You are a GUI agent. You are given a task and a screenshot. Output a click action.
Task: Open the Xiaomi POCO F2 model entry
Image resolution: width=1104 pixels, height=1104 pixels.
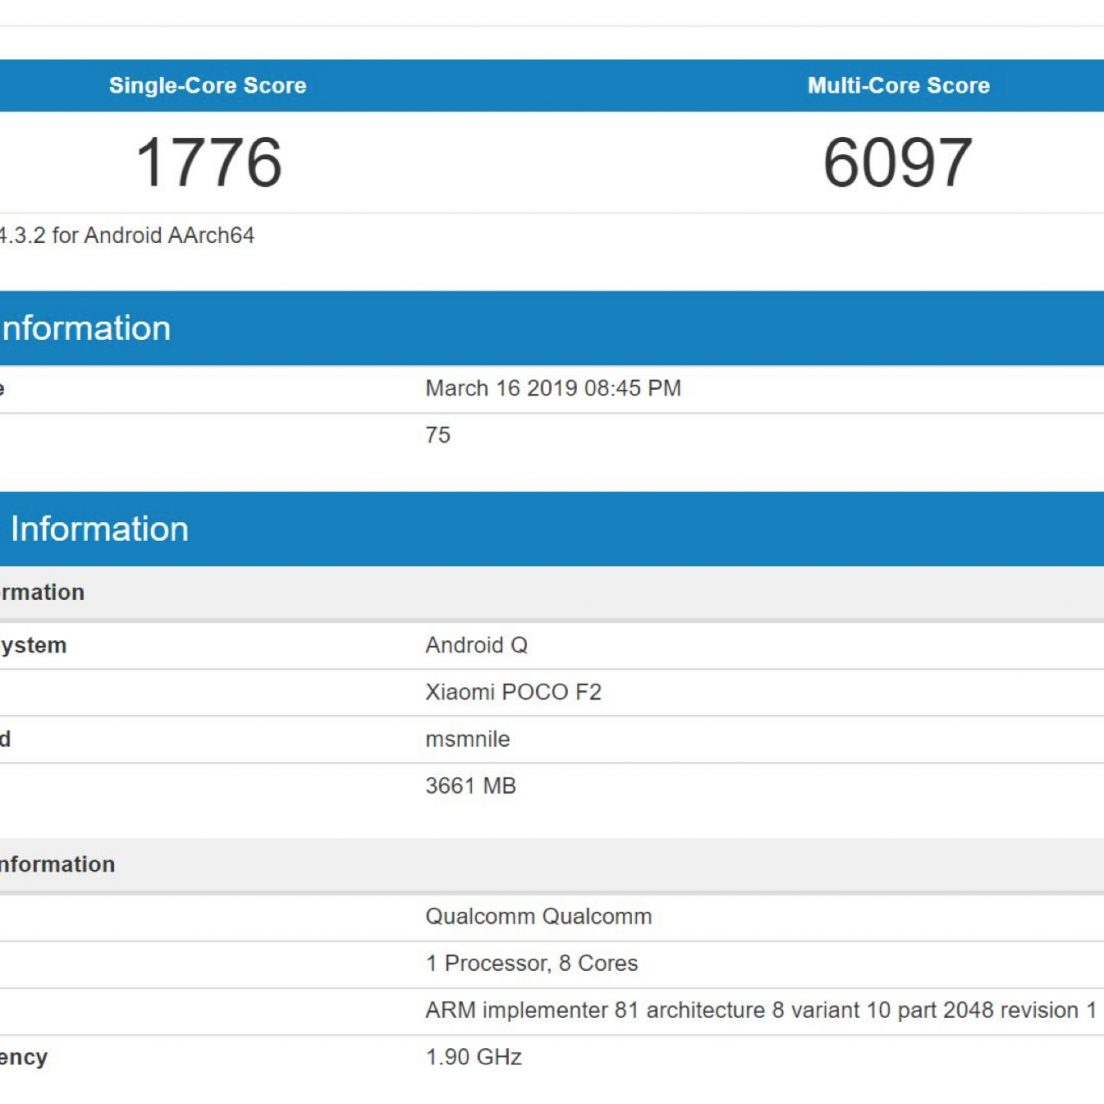pyautogui.click(x=513, y=693)
